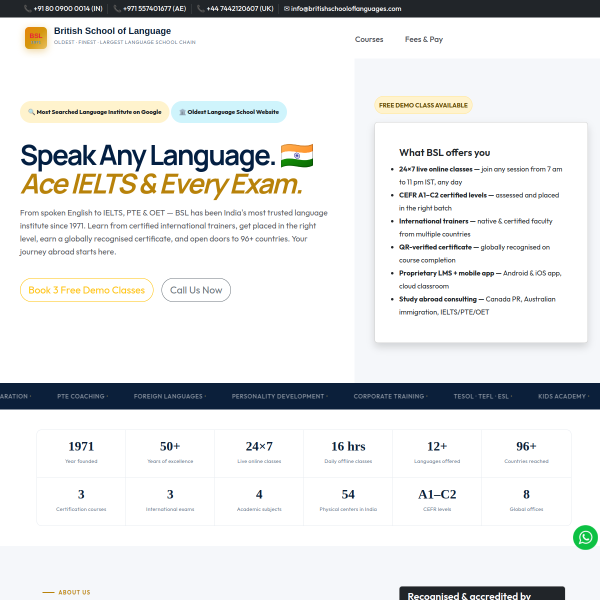The height and width of the screenshot is (600, 600).
Task: Click the Call Us Now button
Action: pos(196,290)
